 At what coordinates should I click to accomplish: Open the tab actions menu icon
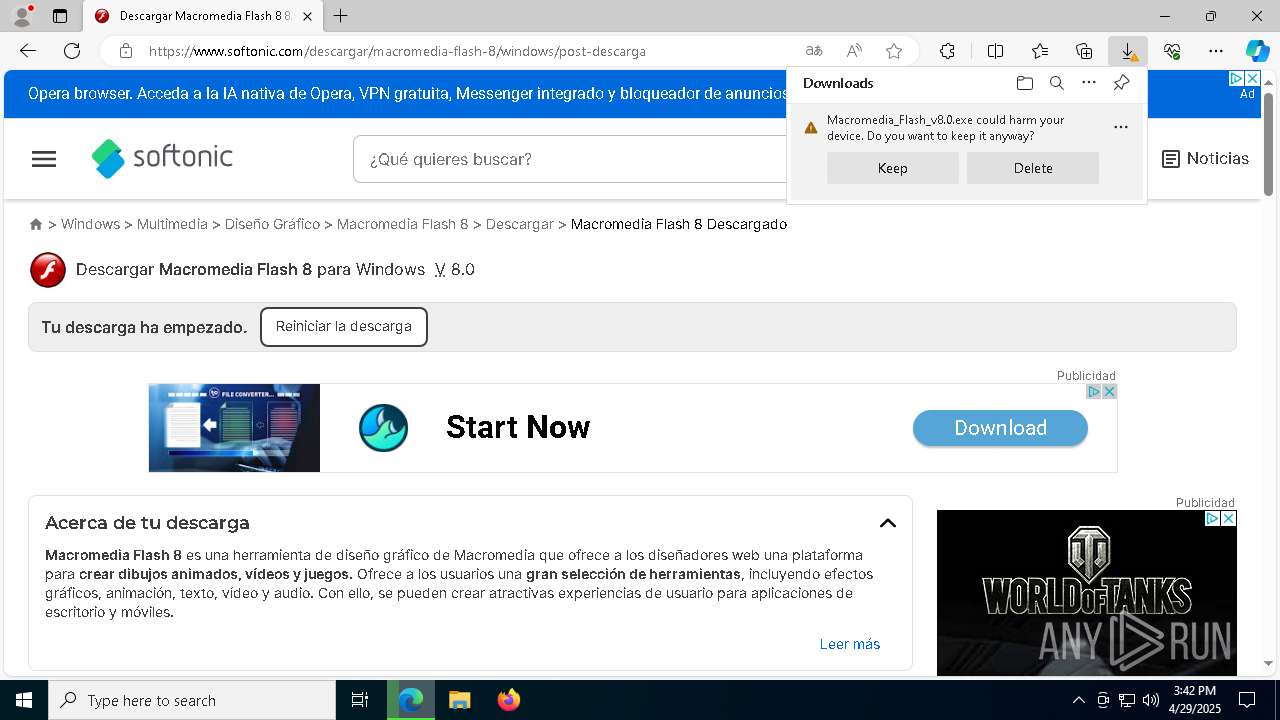(60, 16)
